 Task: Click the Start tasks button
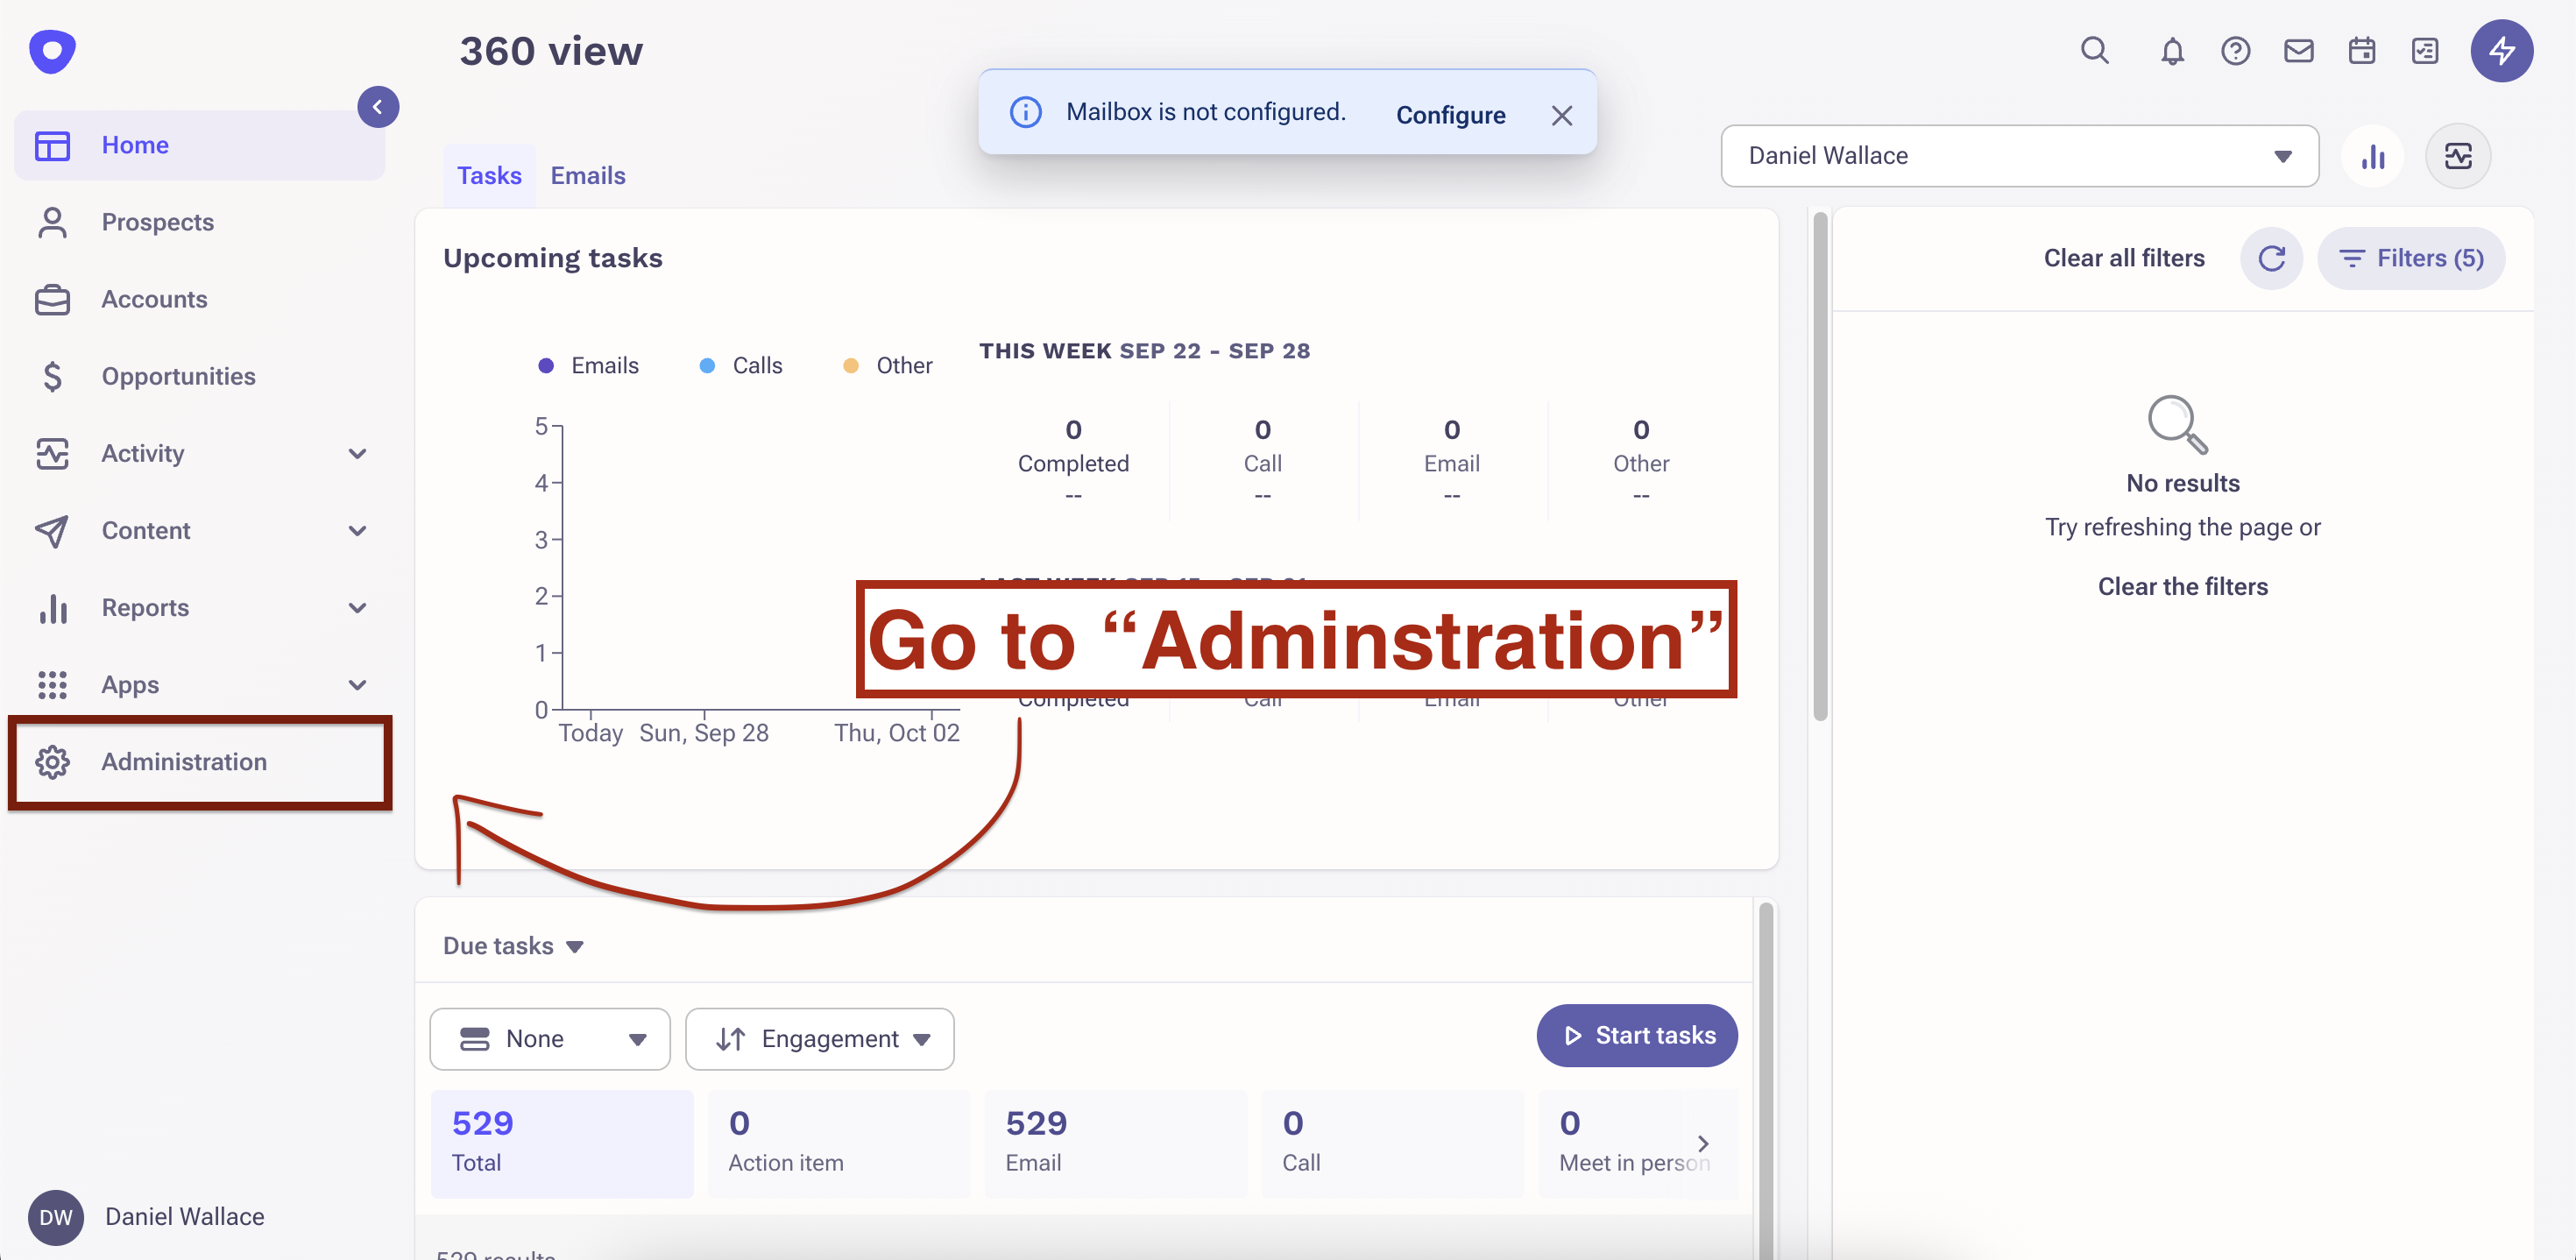[1636, 1036]
